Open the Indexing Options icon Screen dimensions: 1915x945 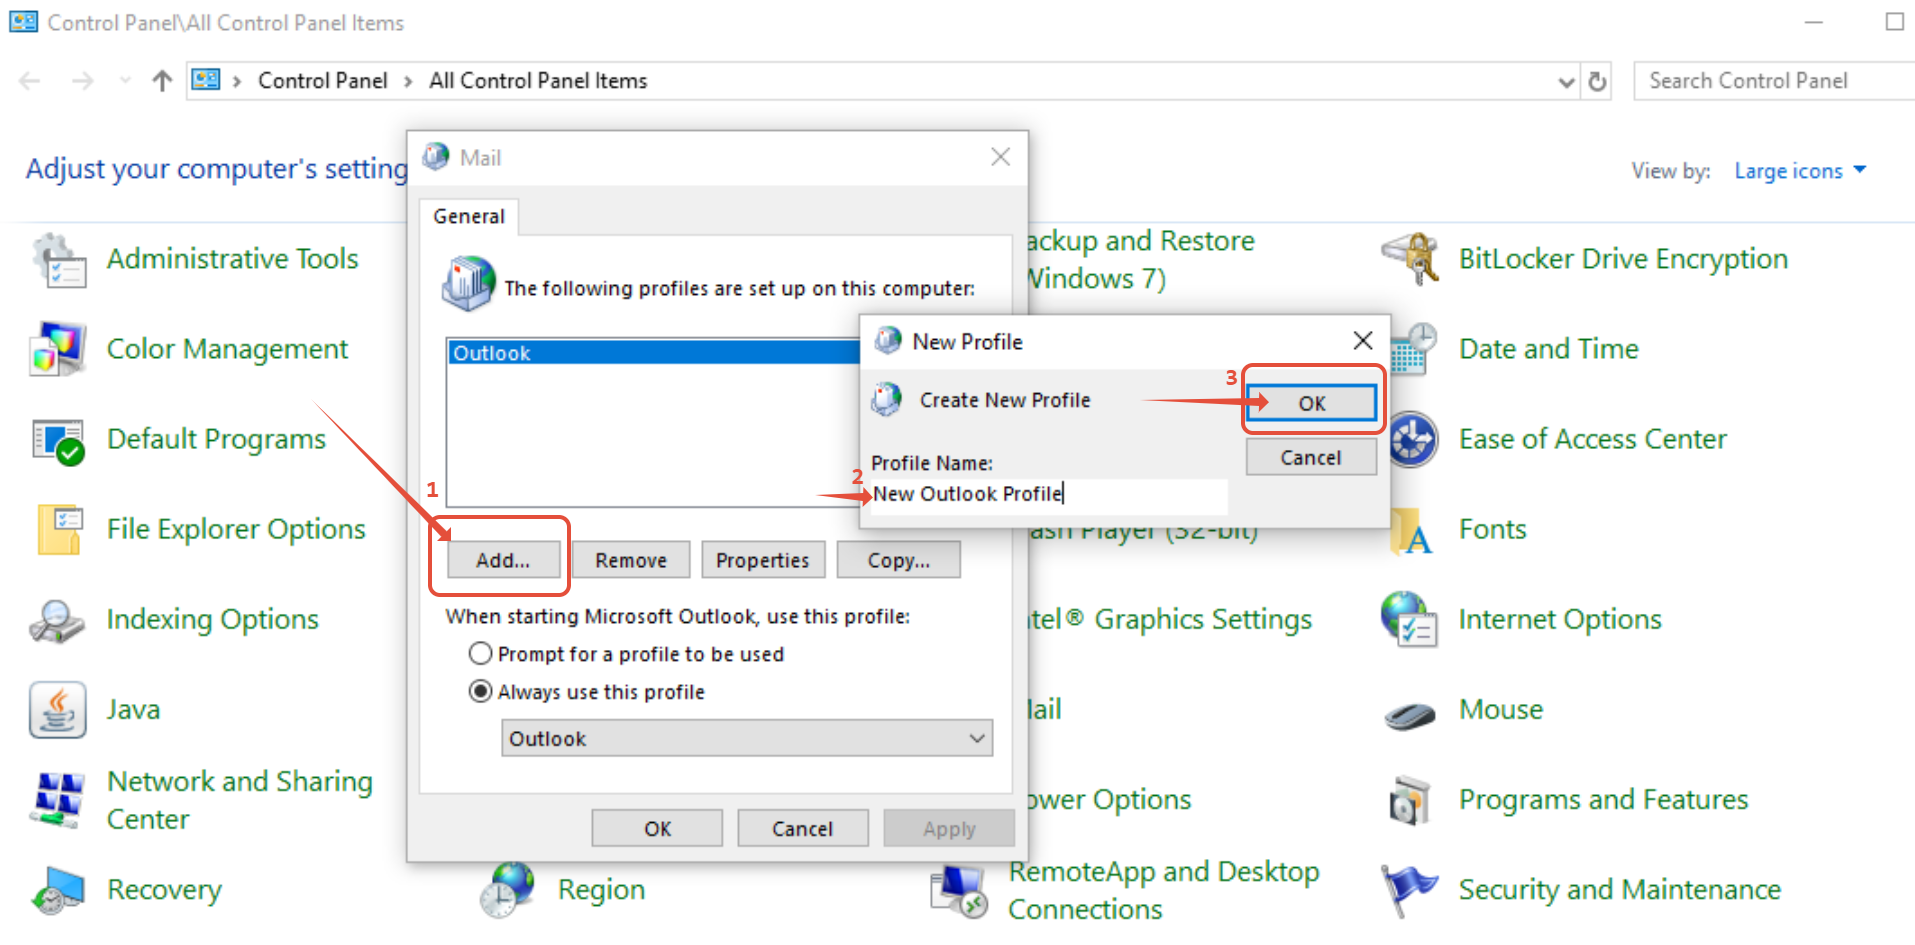(57, 620)
